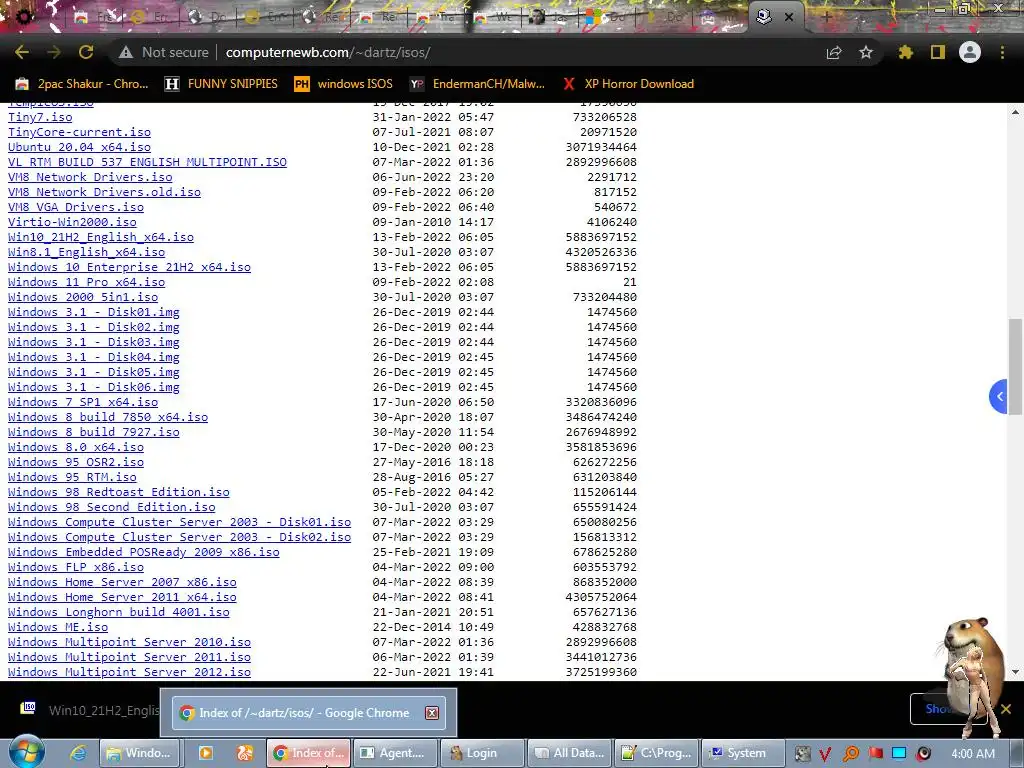Screen dimensions: 1024x768
Task: Launch Internet Explorer from the taskbar
Action: [x=78, y=753]
